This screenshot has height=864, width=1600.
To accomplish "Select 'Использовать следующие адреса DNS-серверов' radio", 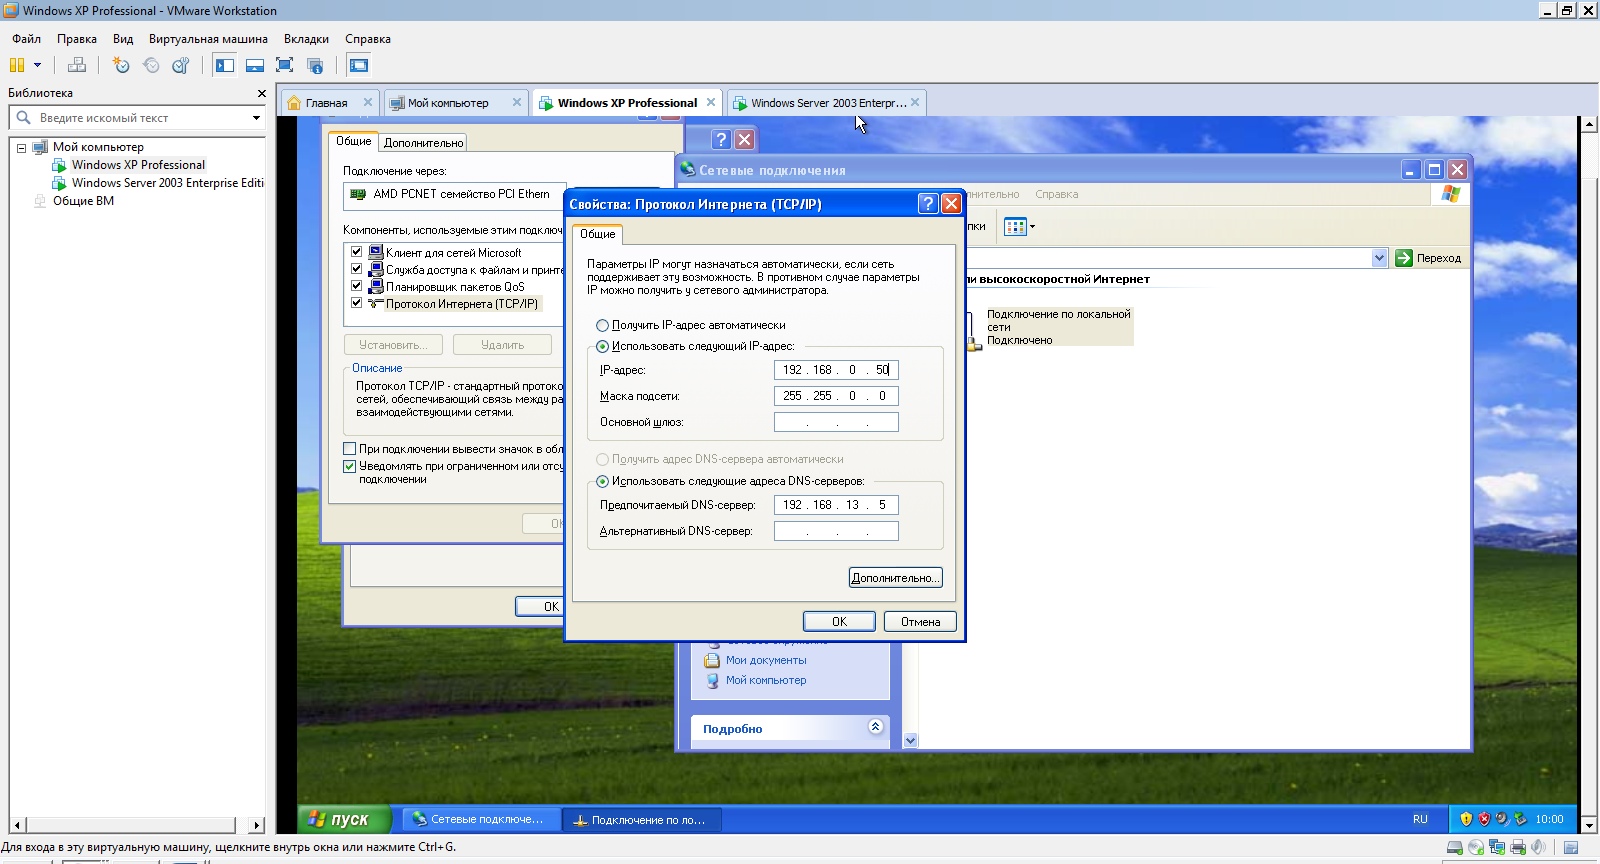I will click(602, 481).
